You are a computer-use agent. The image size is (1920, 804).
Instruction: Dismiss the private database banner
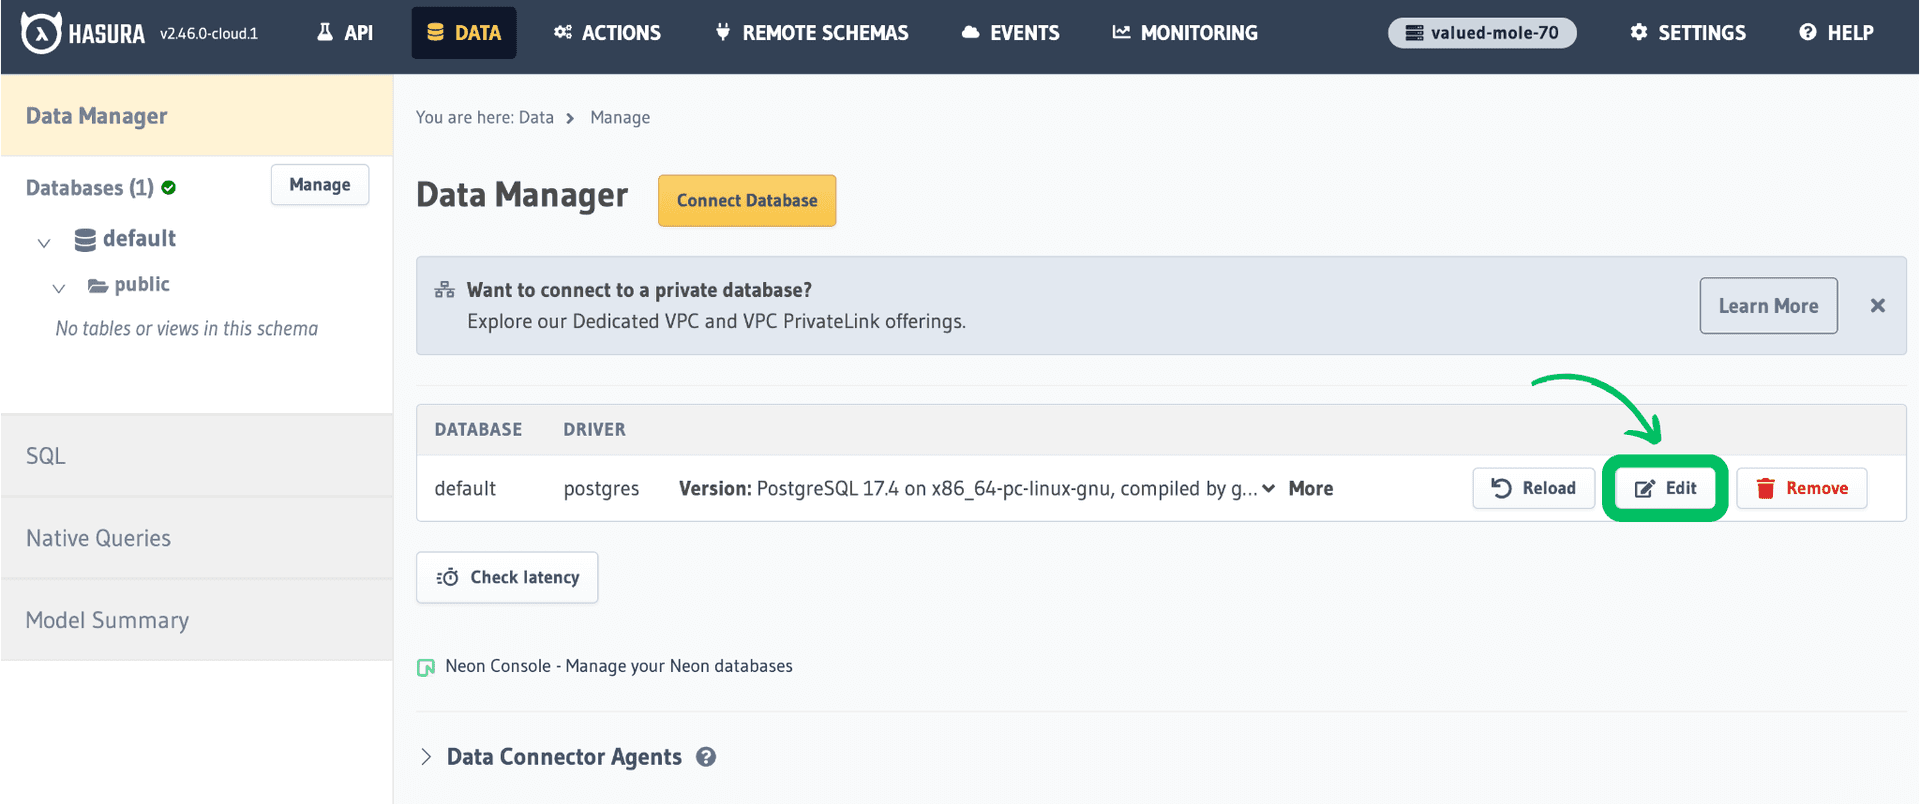click(x=1877, y=306)
